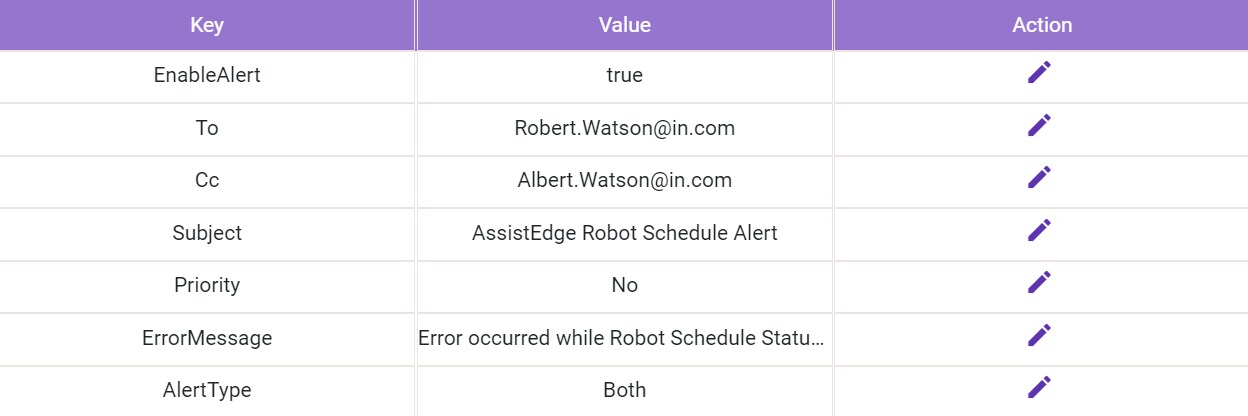Select the Subject key cell

click(x=207, y=233)
